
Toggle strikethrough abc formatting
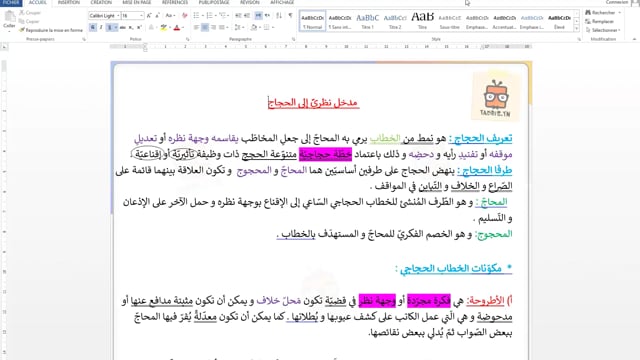pos(122,27)
